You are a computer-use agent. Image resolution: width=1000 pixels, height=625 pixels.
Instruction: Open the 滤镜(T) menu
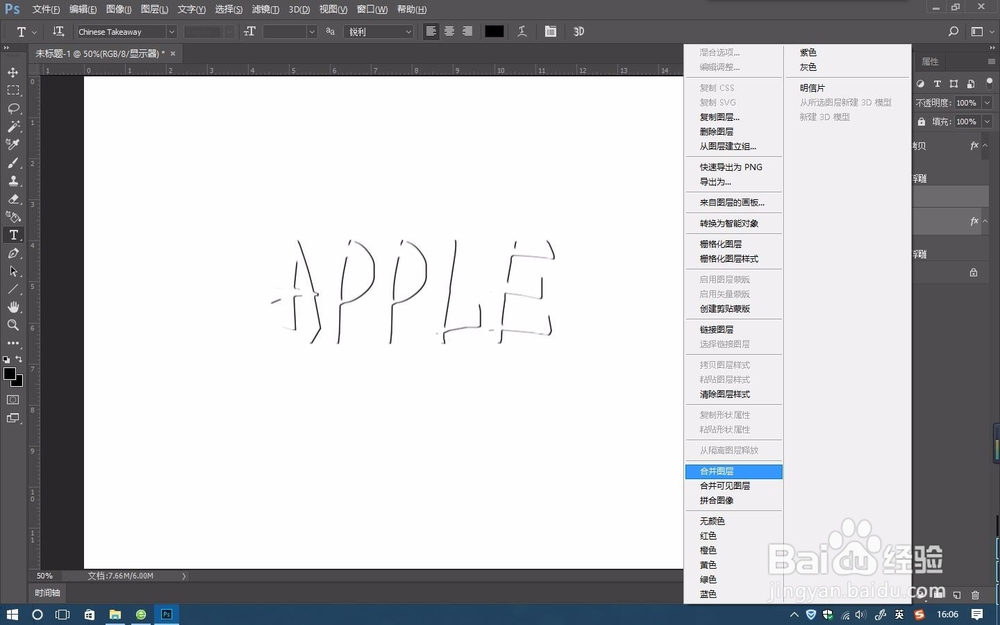pyautogui.click(x=265, y=10)
